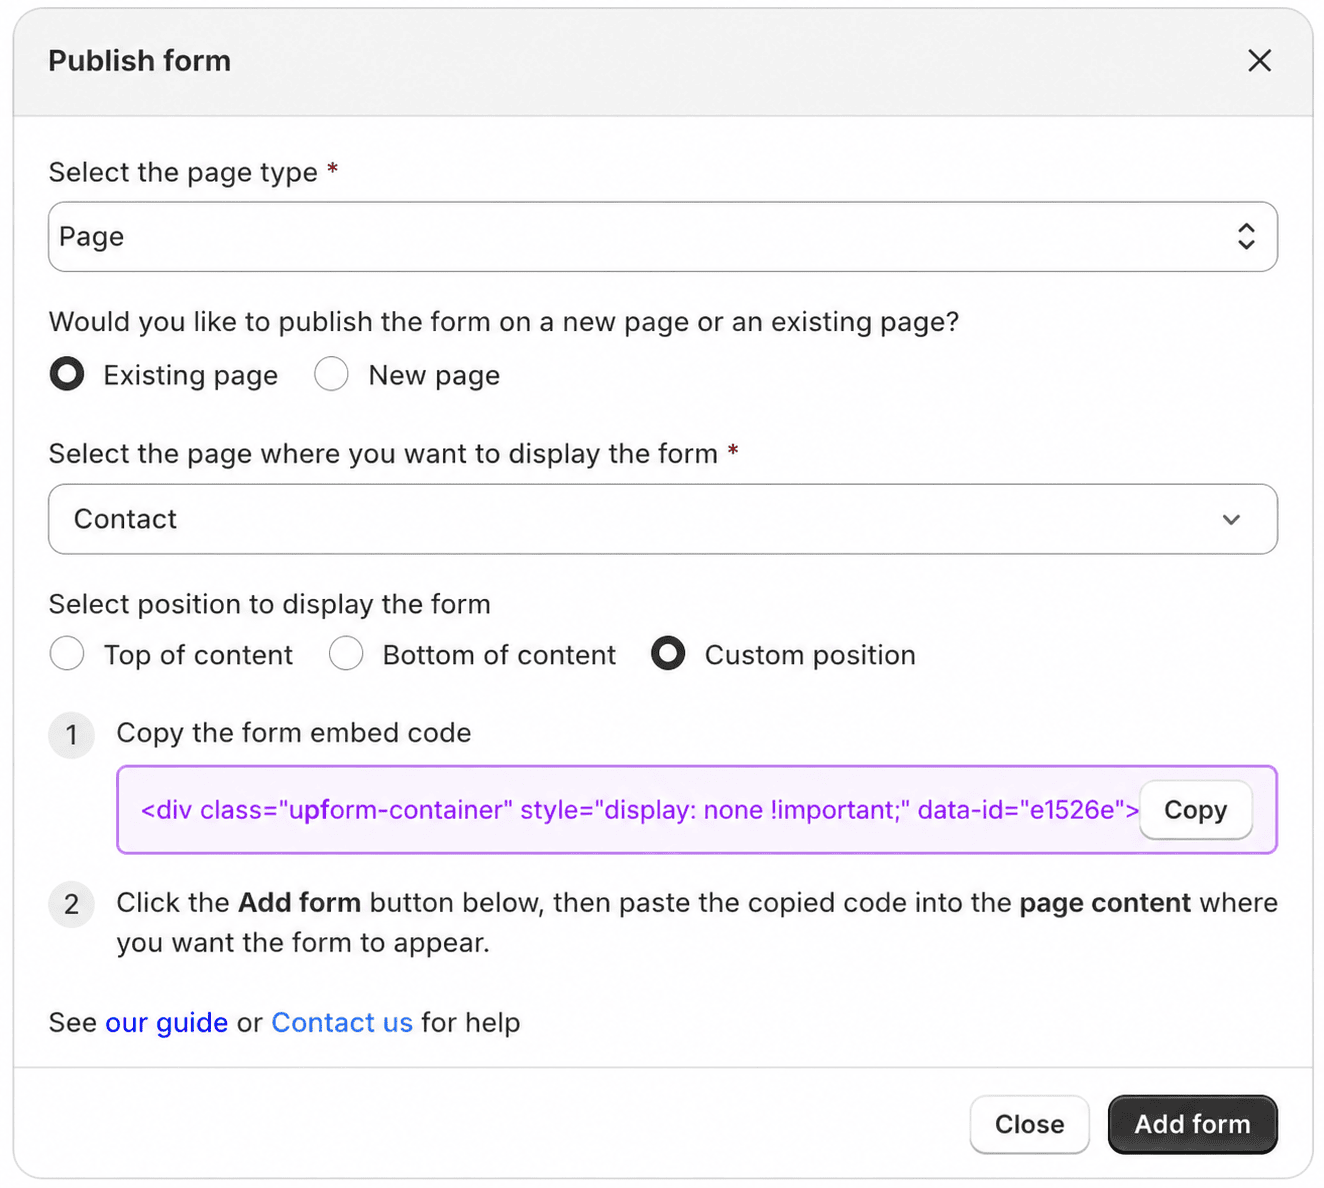Choose the New page radio option
Viewport: 1324px width, 1188px height.
click(x=331, y=375)
